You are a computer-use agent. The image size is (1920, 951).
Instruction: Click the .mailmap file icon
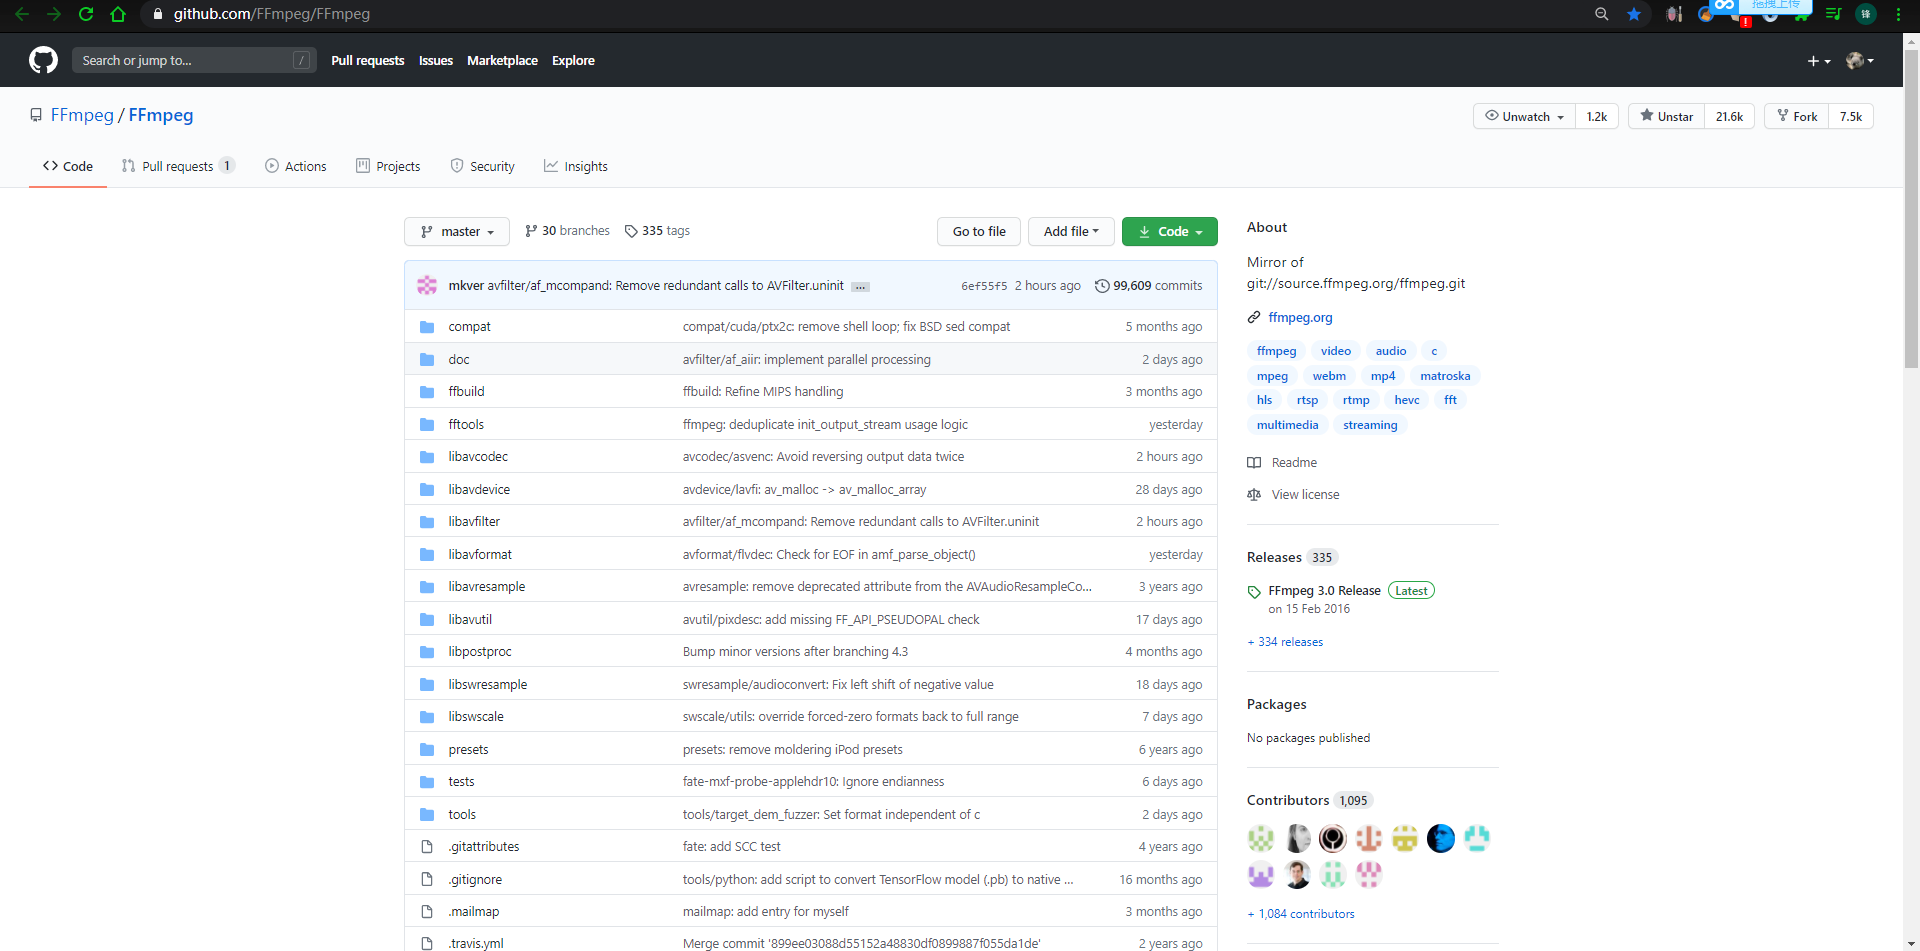[x=427, y=912]
